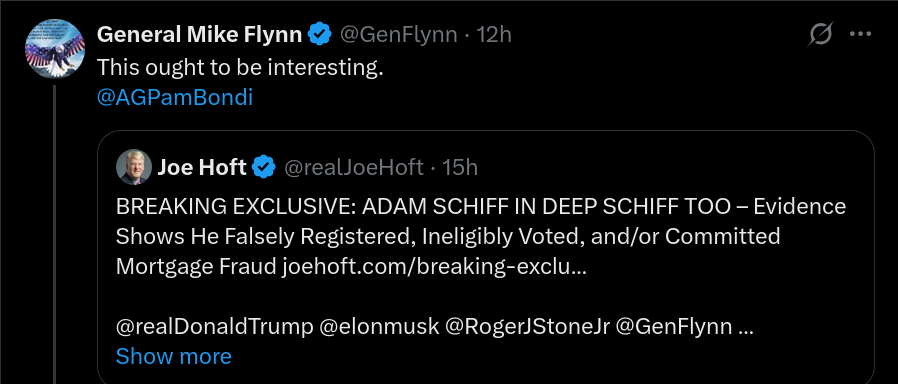
Task: Click General Mike Flynn's verified badge
Action: (320, 35)
